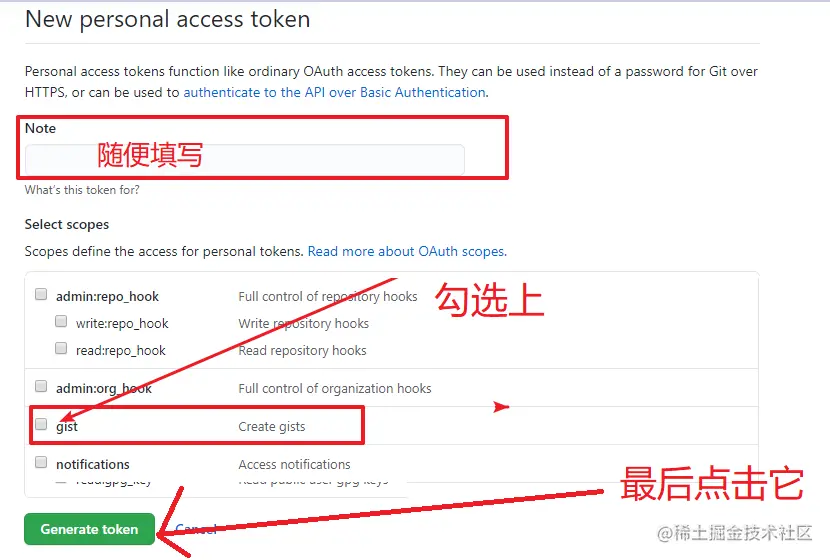
Task: Click the 'admin:org_hook' label text
Action: coord(104,389)
